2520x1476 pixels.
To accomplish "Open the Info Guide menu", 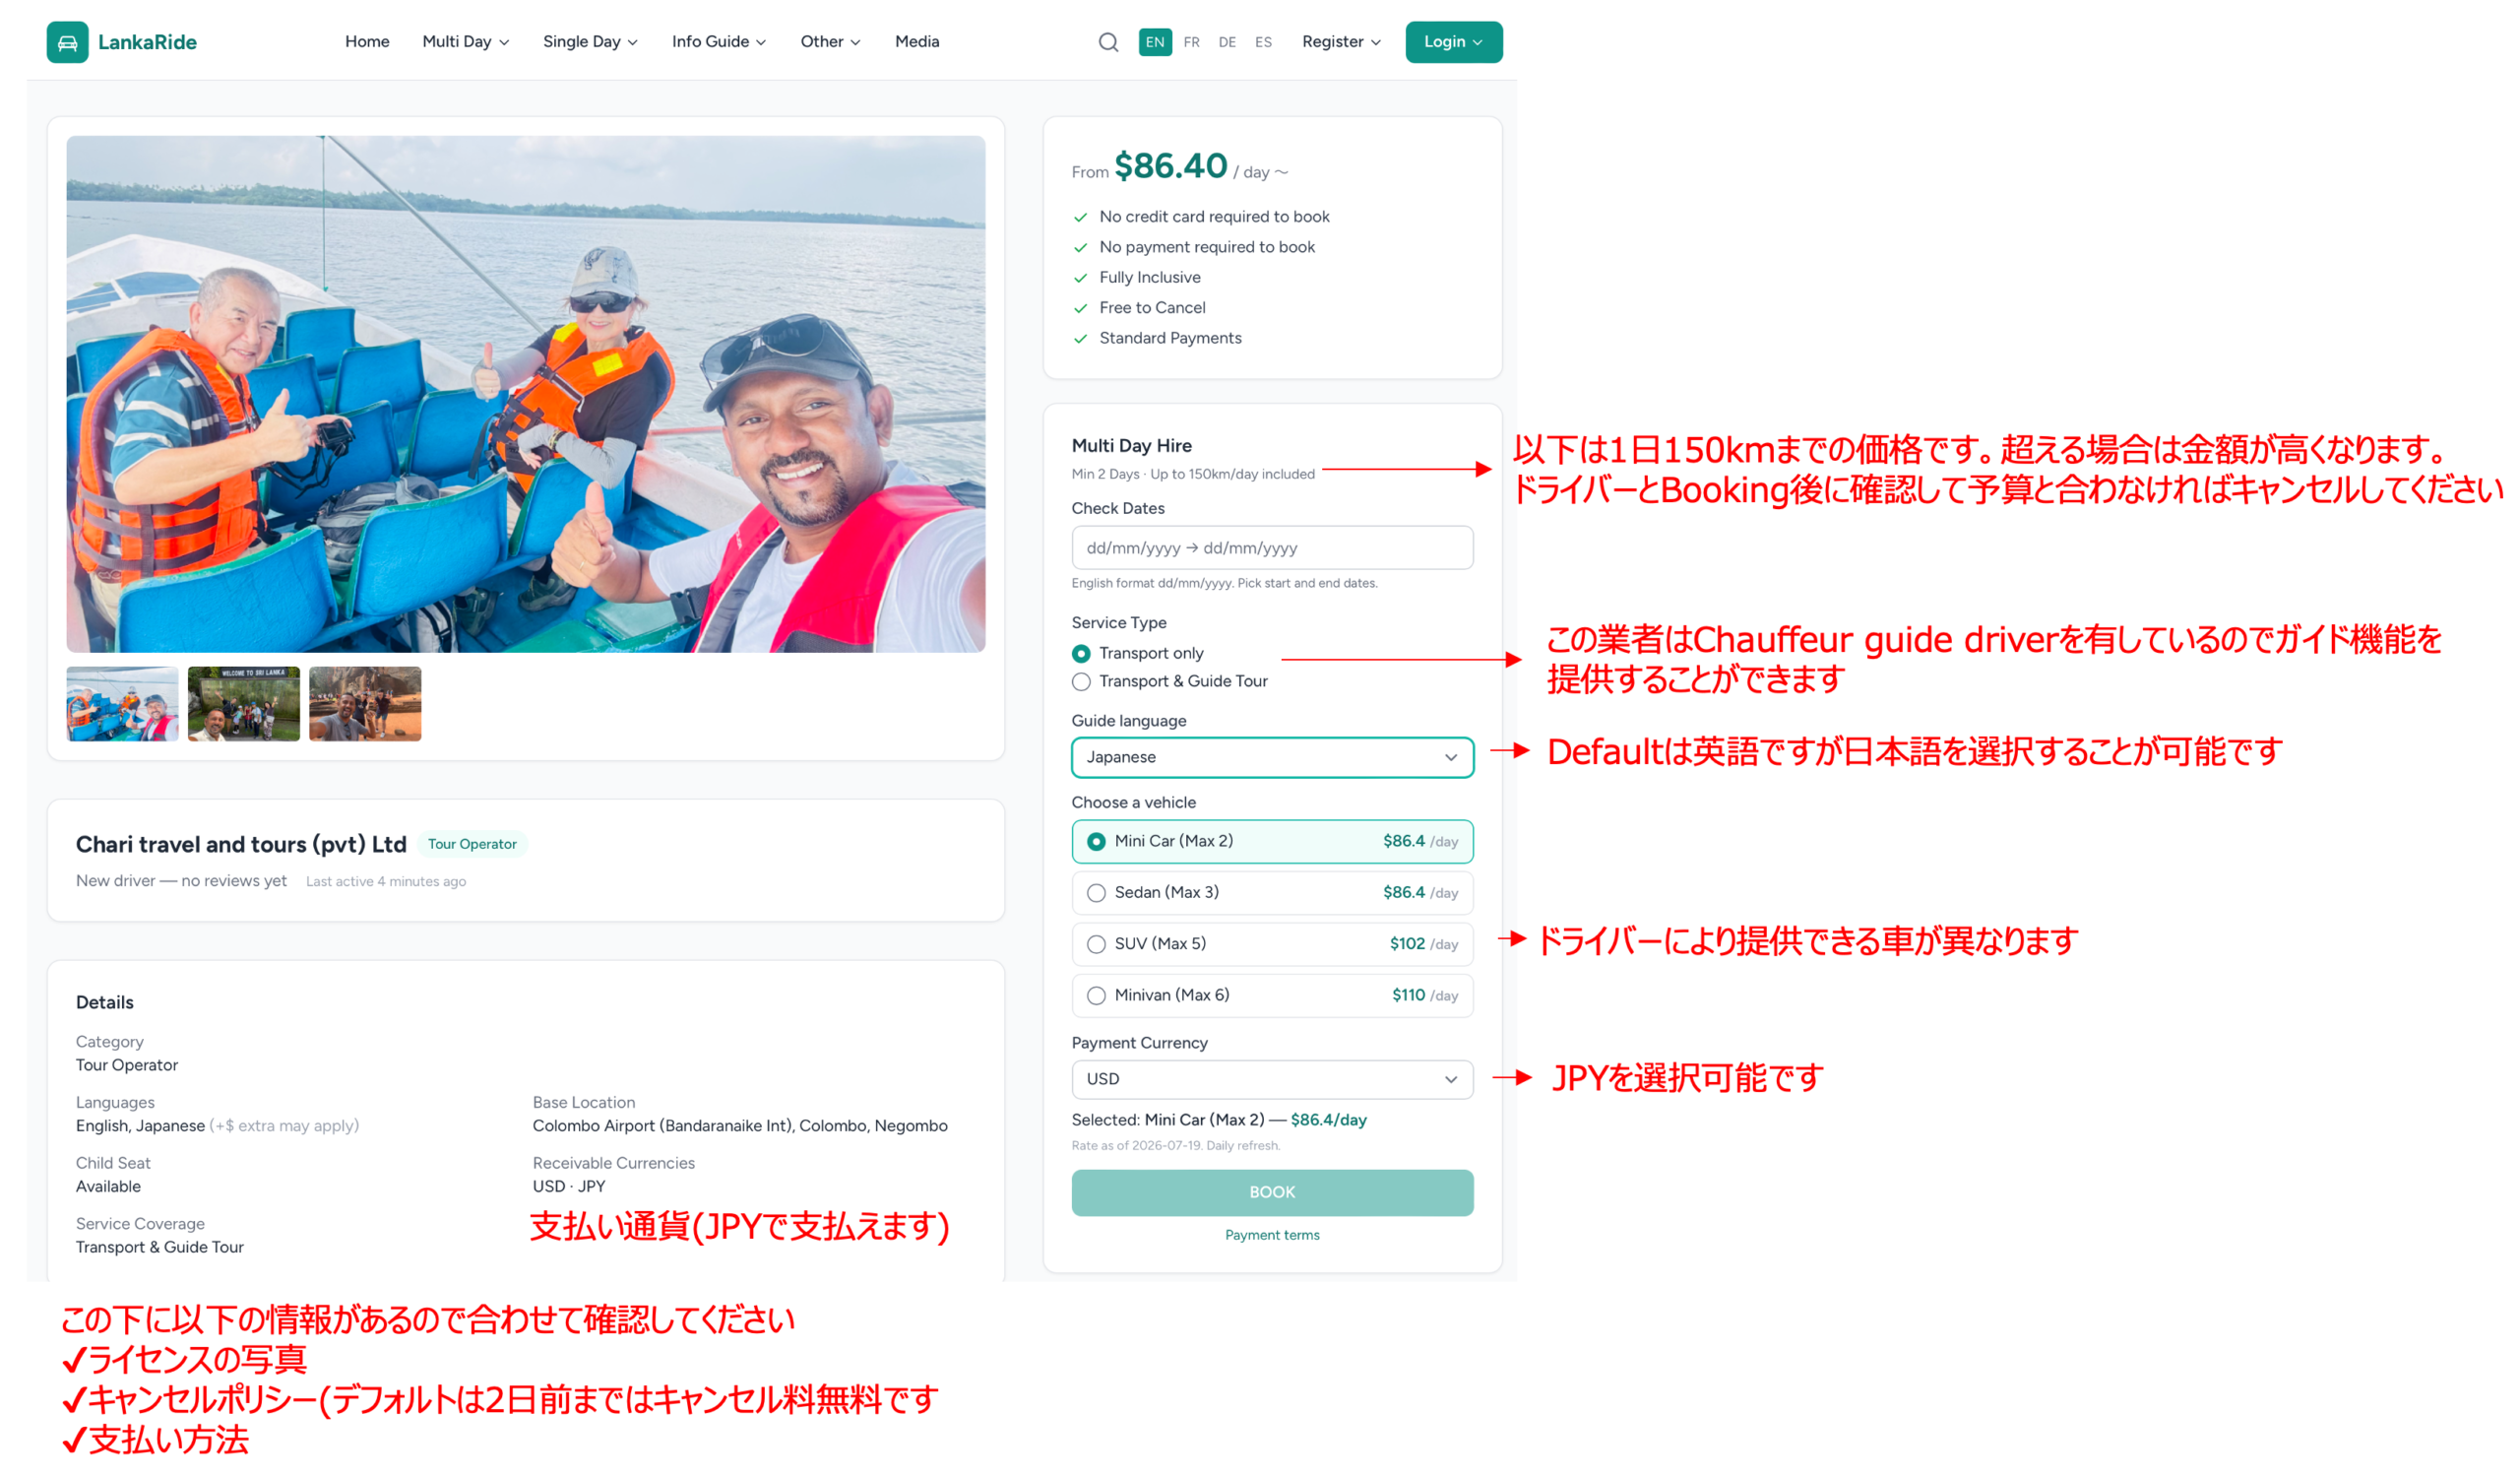I will [x=719, y=42].
